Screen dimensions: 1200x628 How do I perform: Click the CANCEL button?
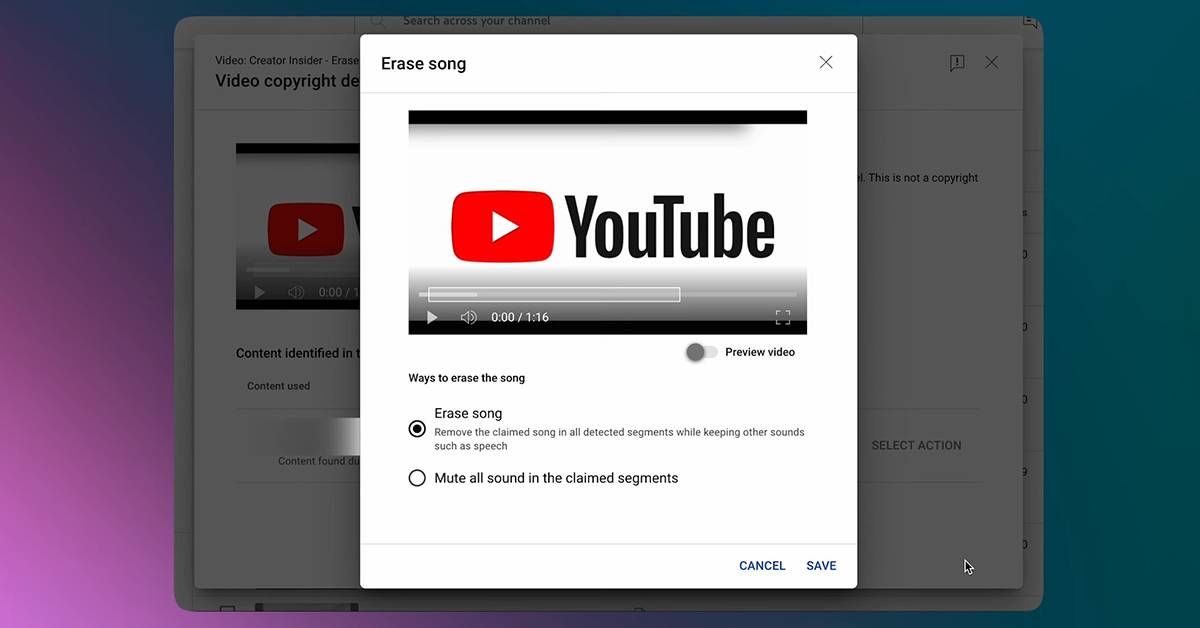point(762,566)
